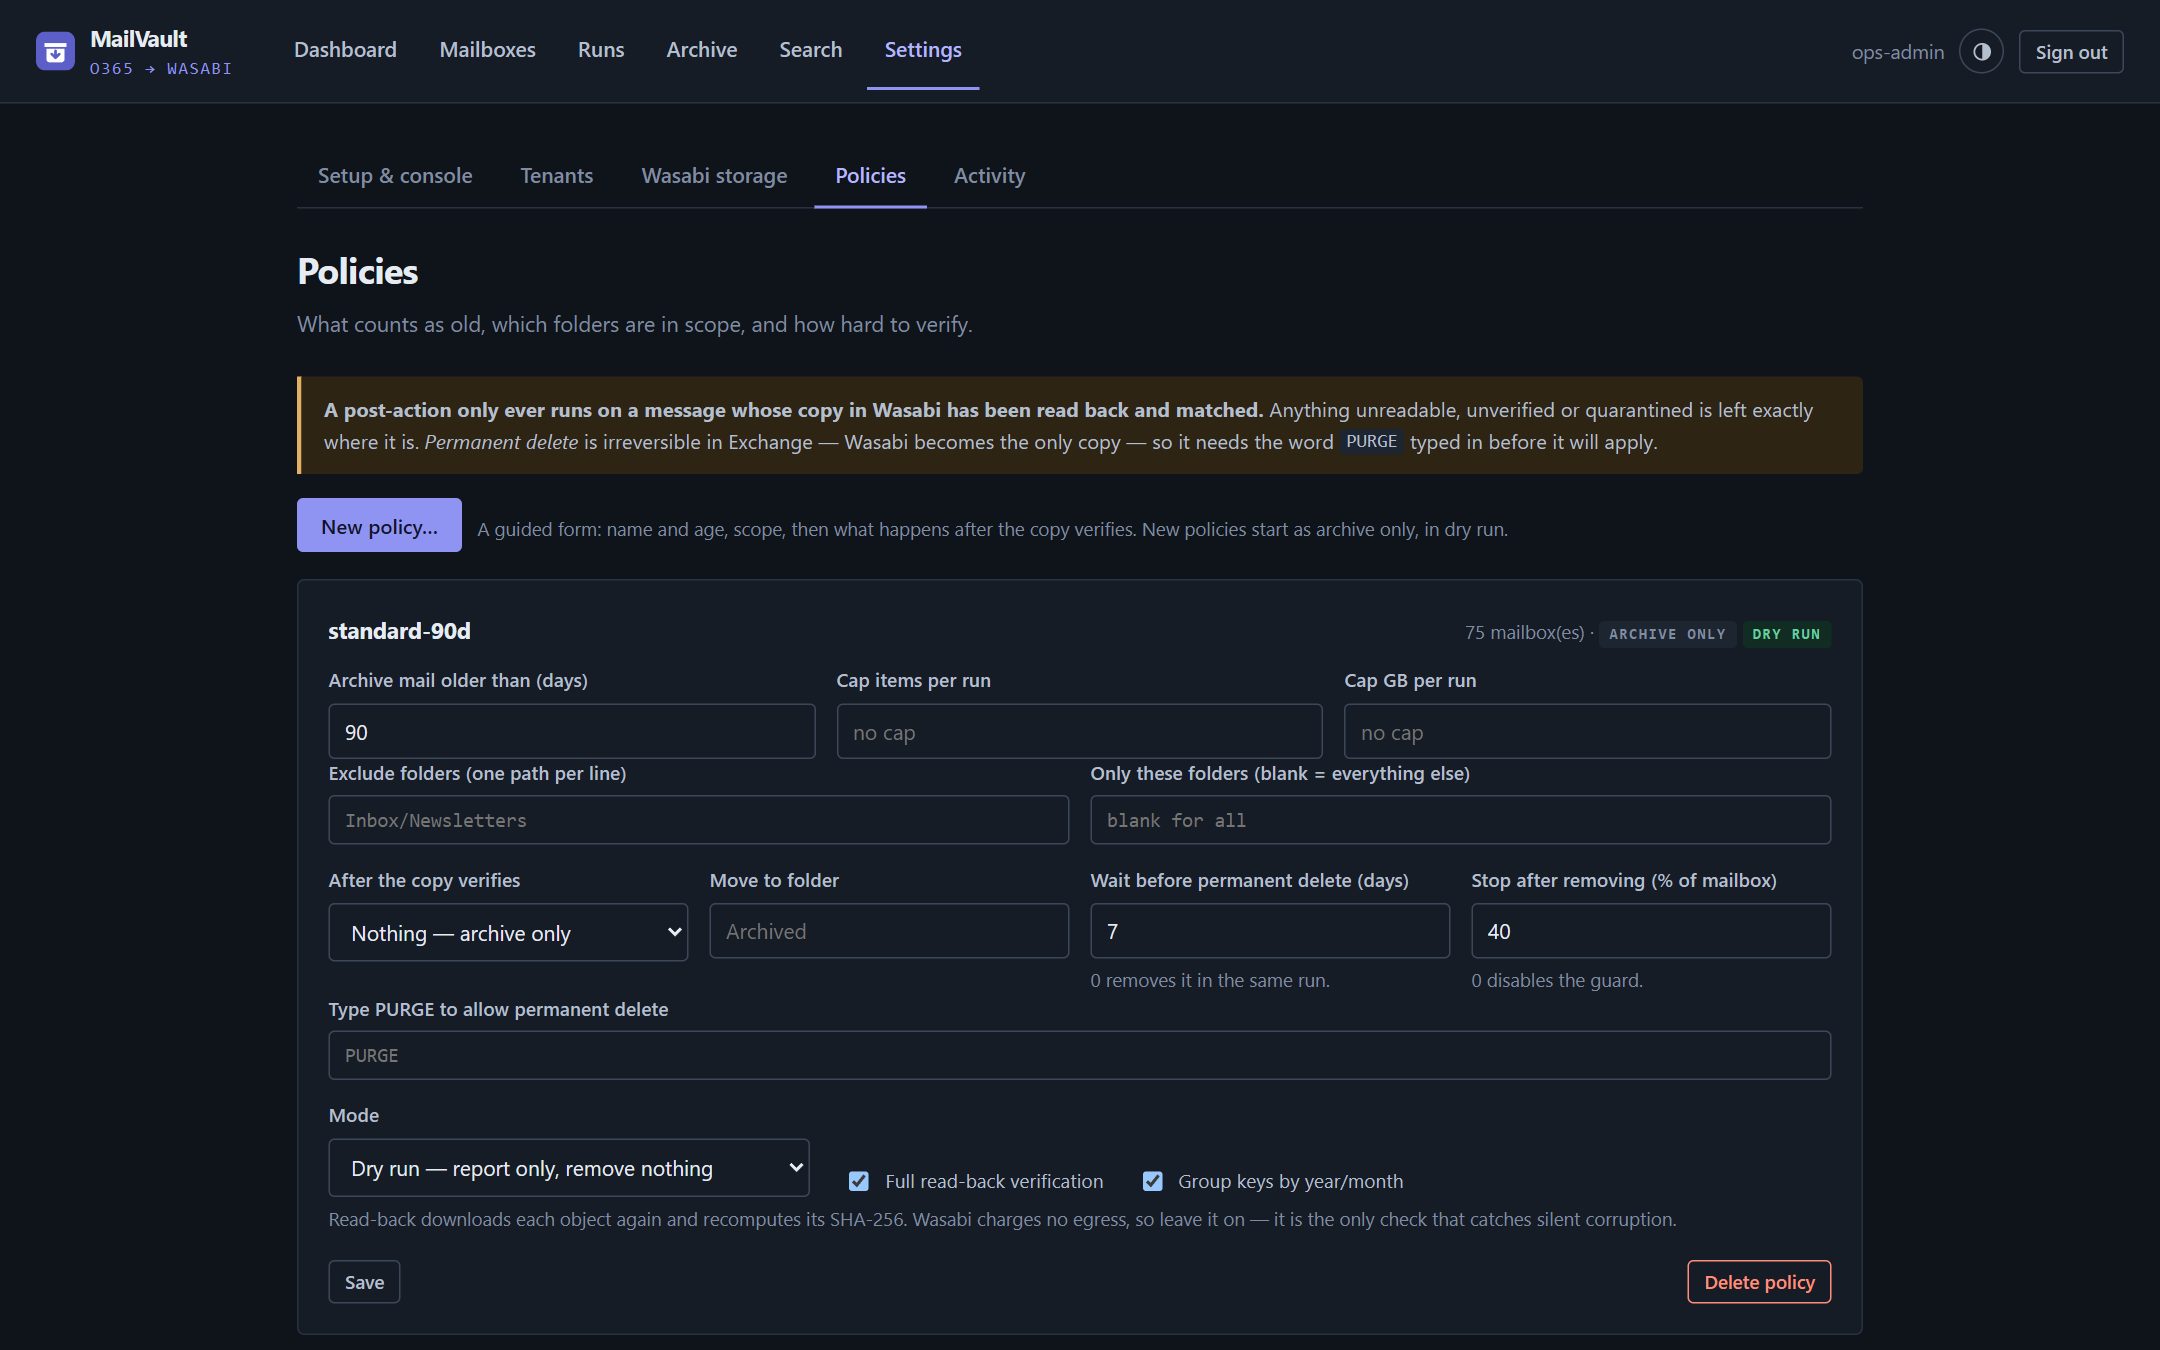Switch to Setup & console tab
This screenshot has width=2160, height=1350.
pyautogui.click(x=395, y=176)
